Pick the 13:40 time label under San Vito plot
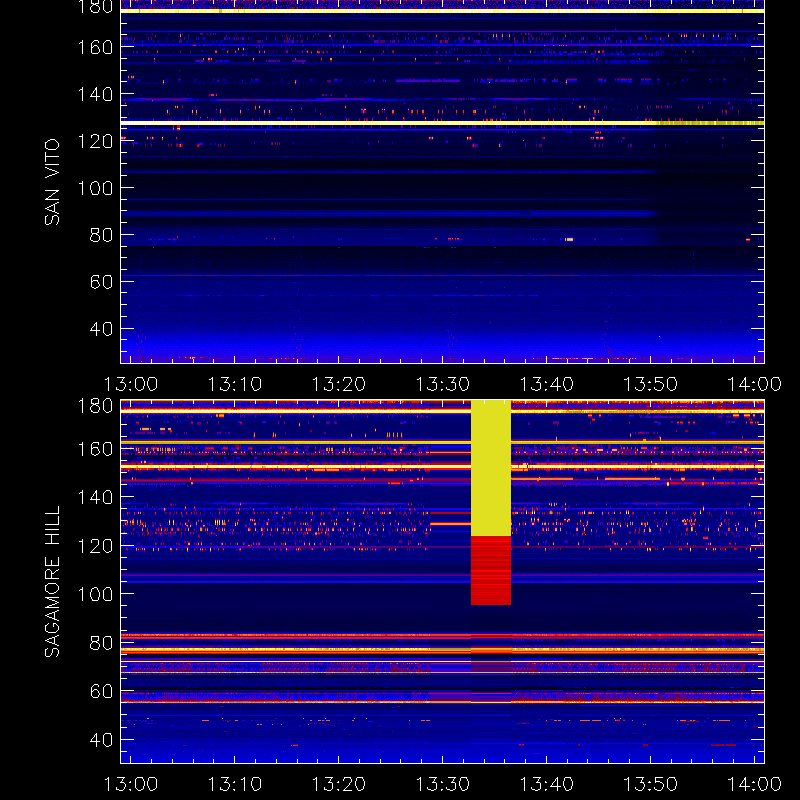The width and height of the screenshot is (800, 800). tap(547, 384)
